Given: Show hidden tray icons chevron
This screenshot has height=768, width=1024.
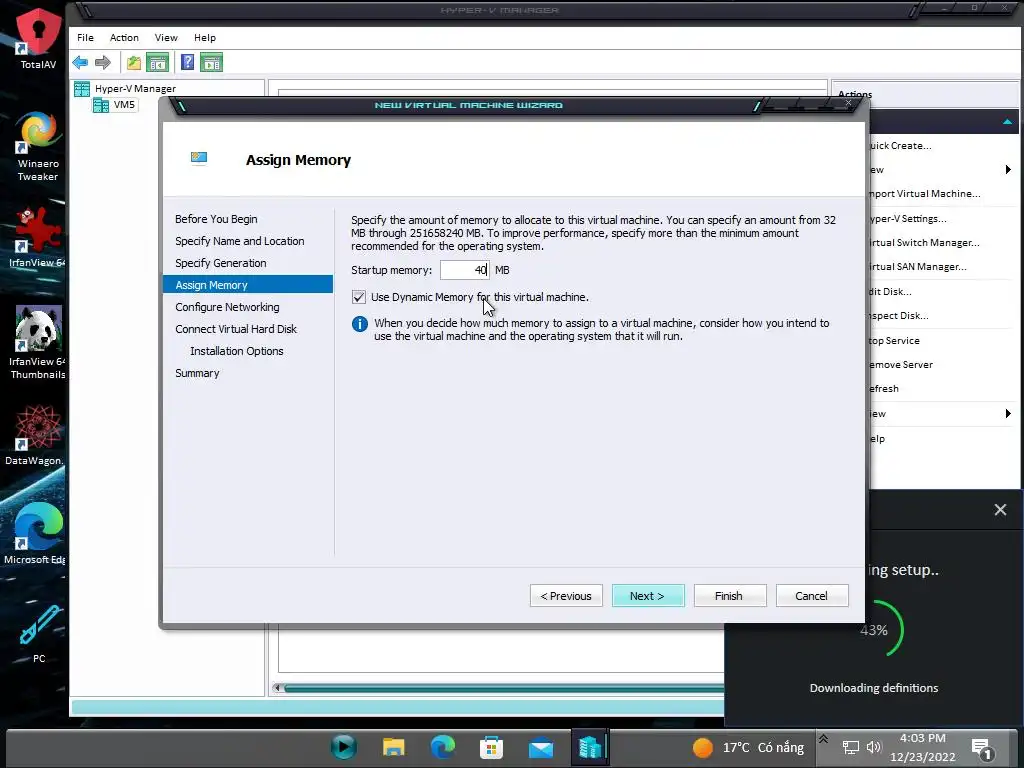Looking at the screenshot, I should pyautogui.click(x=824, y=739).
